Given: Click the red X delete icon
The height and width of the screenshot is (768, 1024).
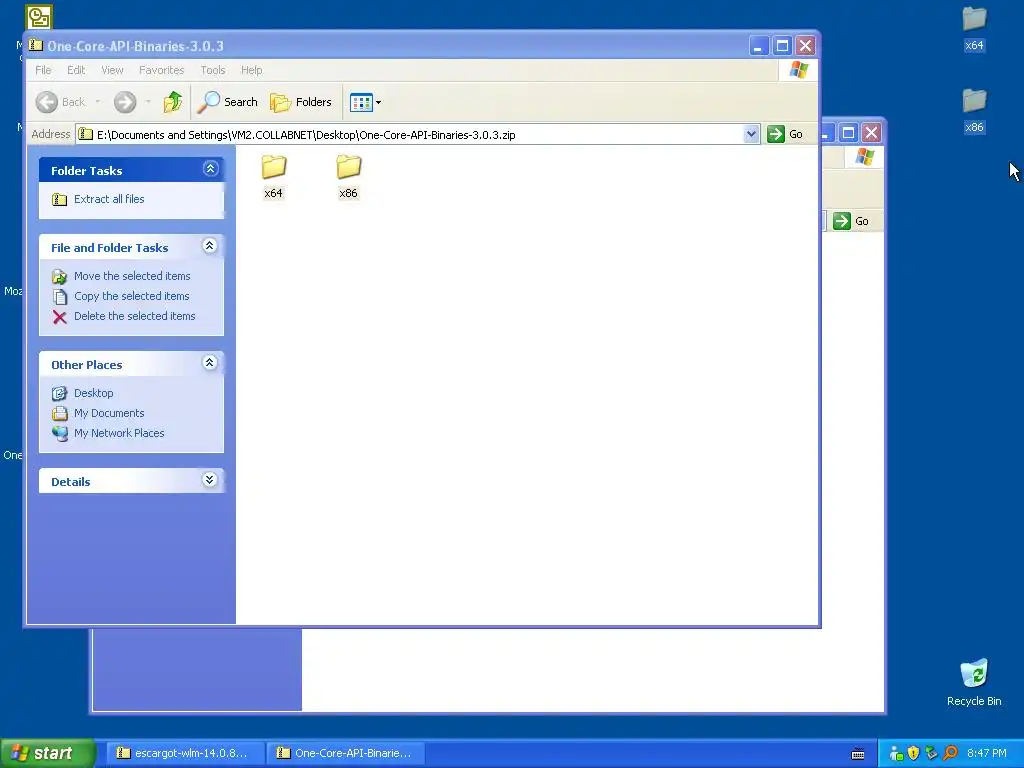Looking at the screenshot, I should pos(59,317).
